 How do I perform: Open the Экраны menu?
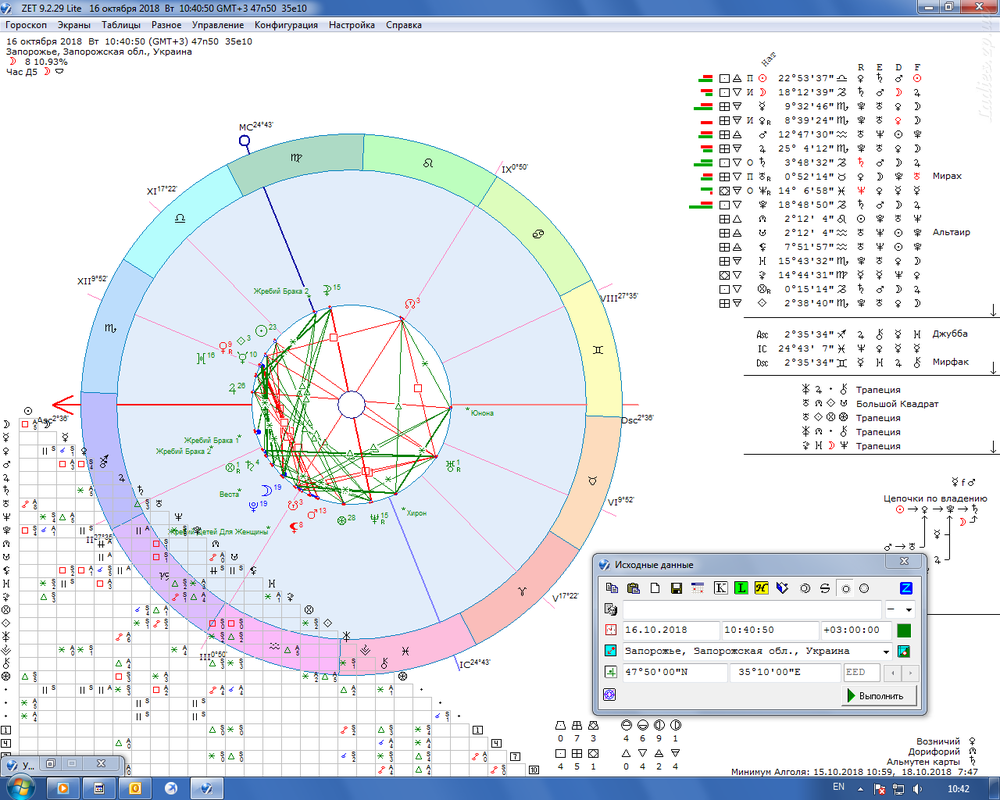74,25
